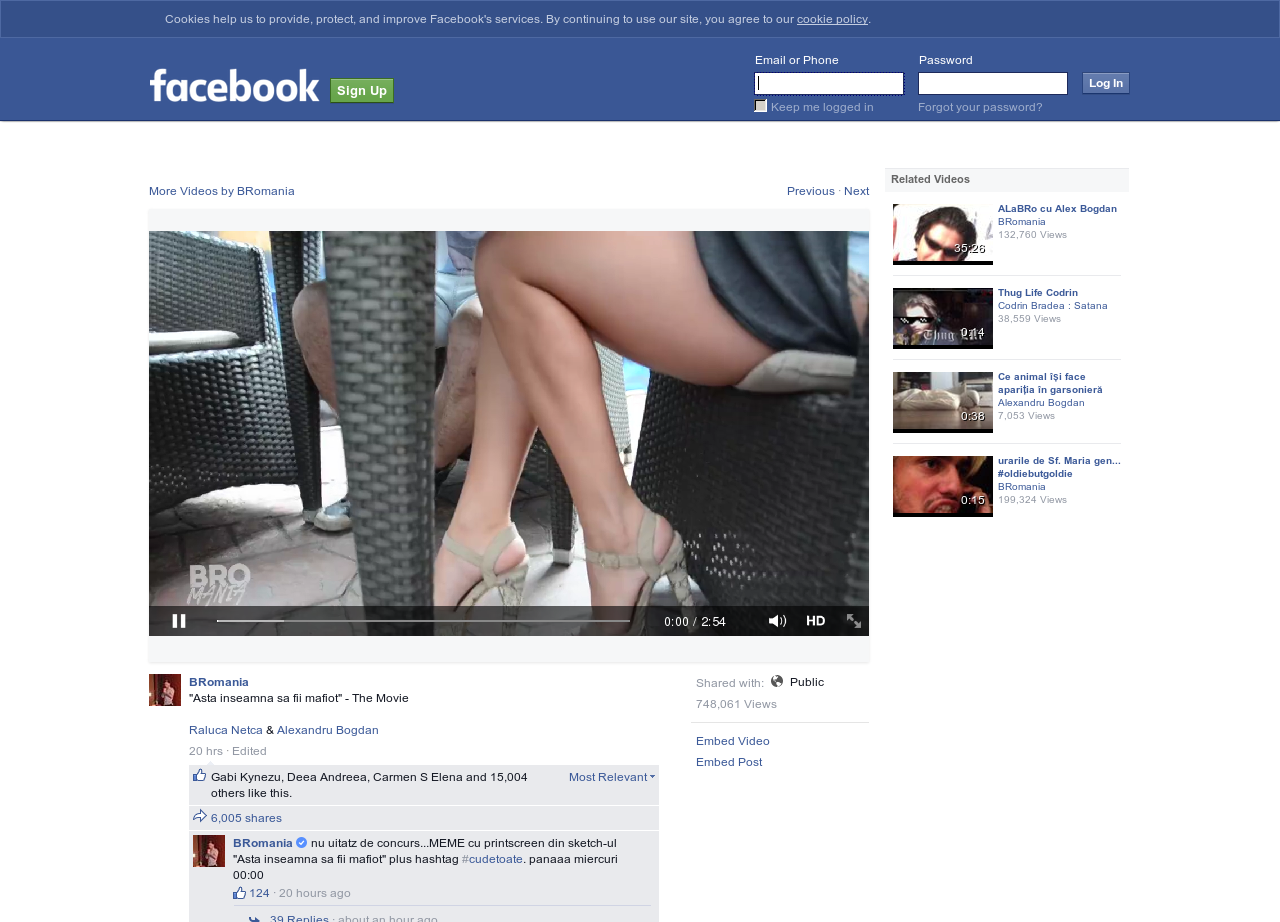The height and width of the screenshot is (922, 1280).
Task: Click 132,760 Views count text
Action: tap(1032, 235)
